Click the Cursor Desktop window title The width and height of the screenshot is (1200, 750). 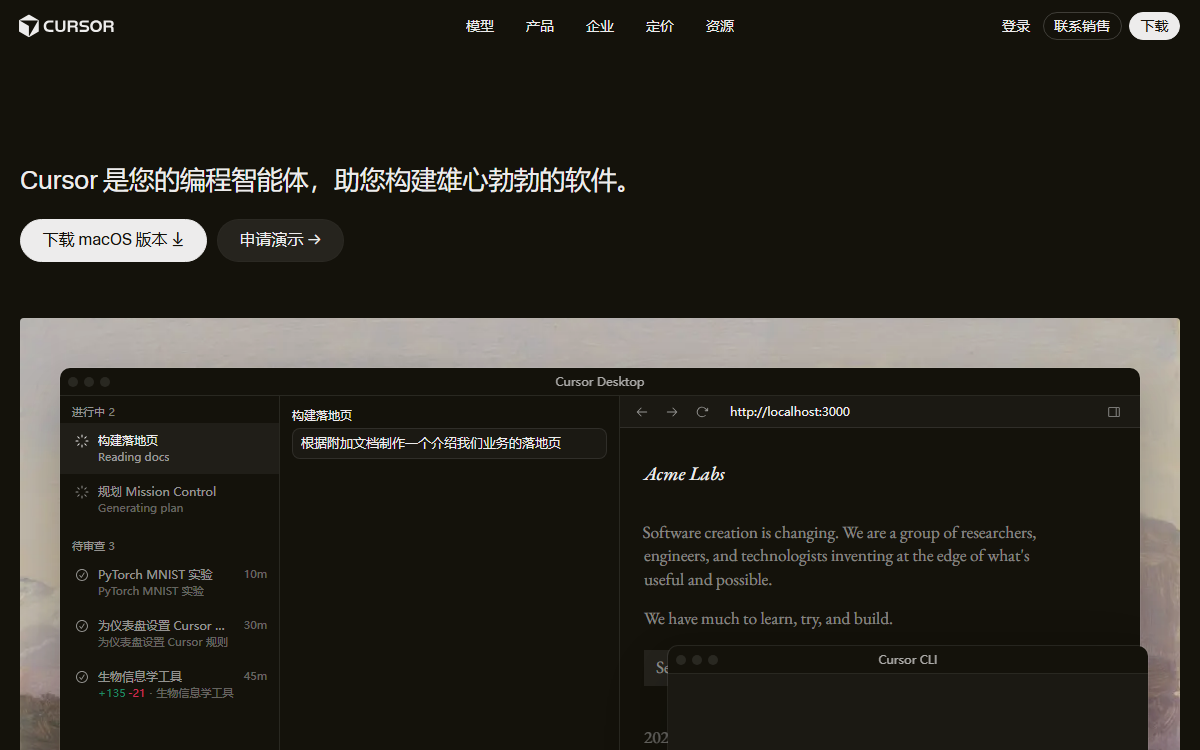tap(600, 382)
